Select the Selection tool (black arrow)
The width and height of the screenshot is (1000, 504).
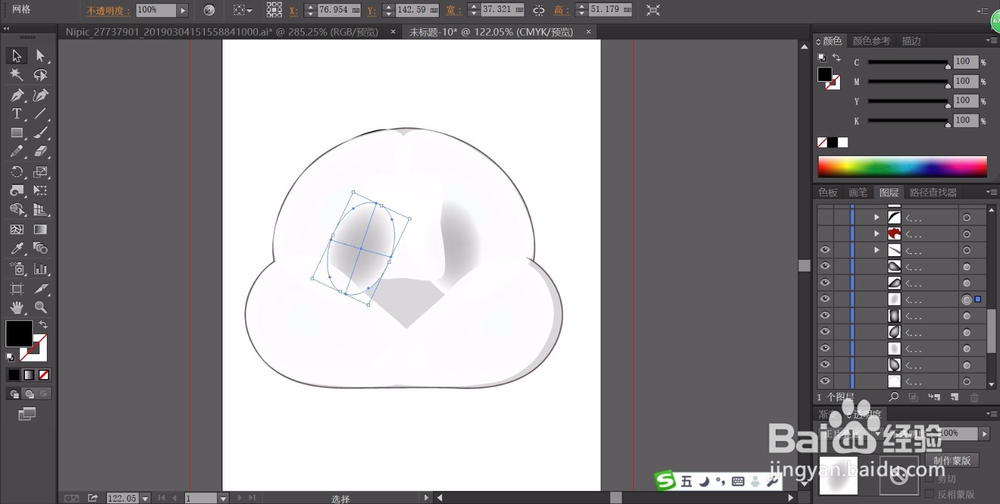coord(17,56)
